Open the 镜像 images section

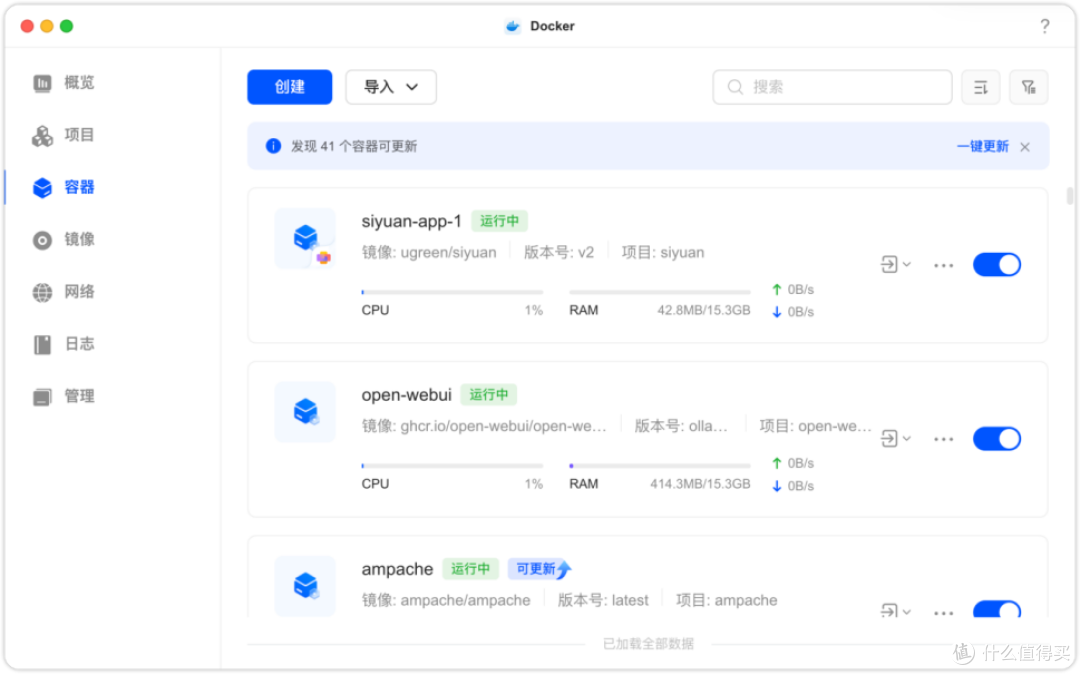[63, 240]
